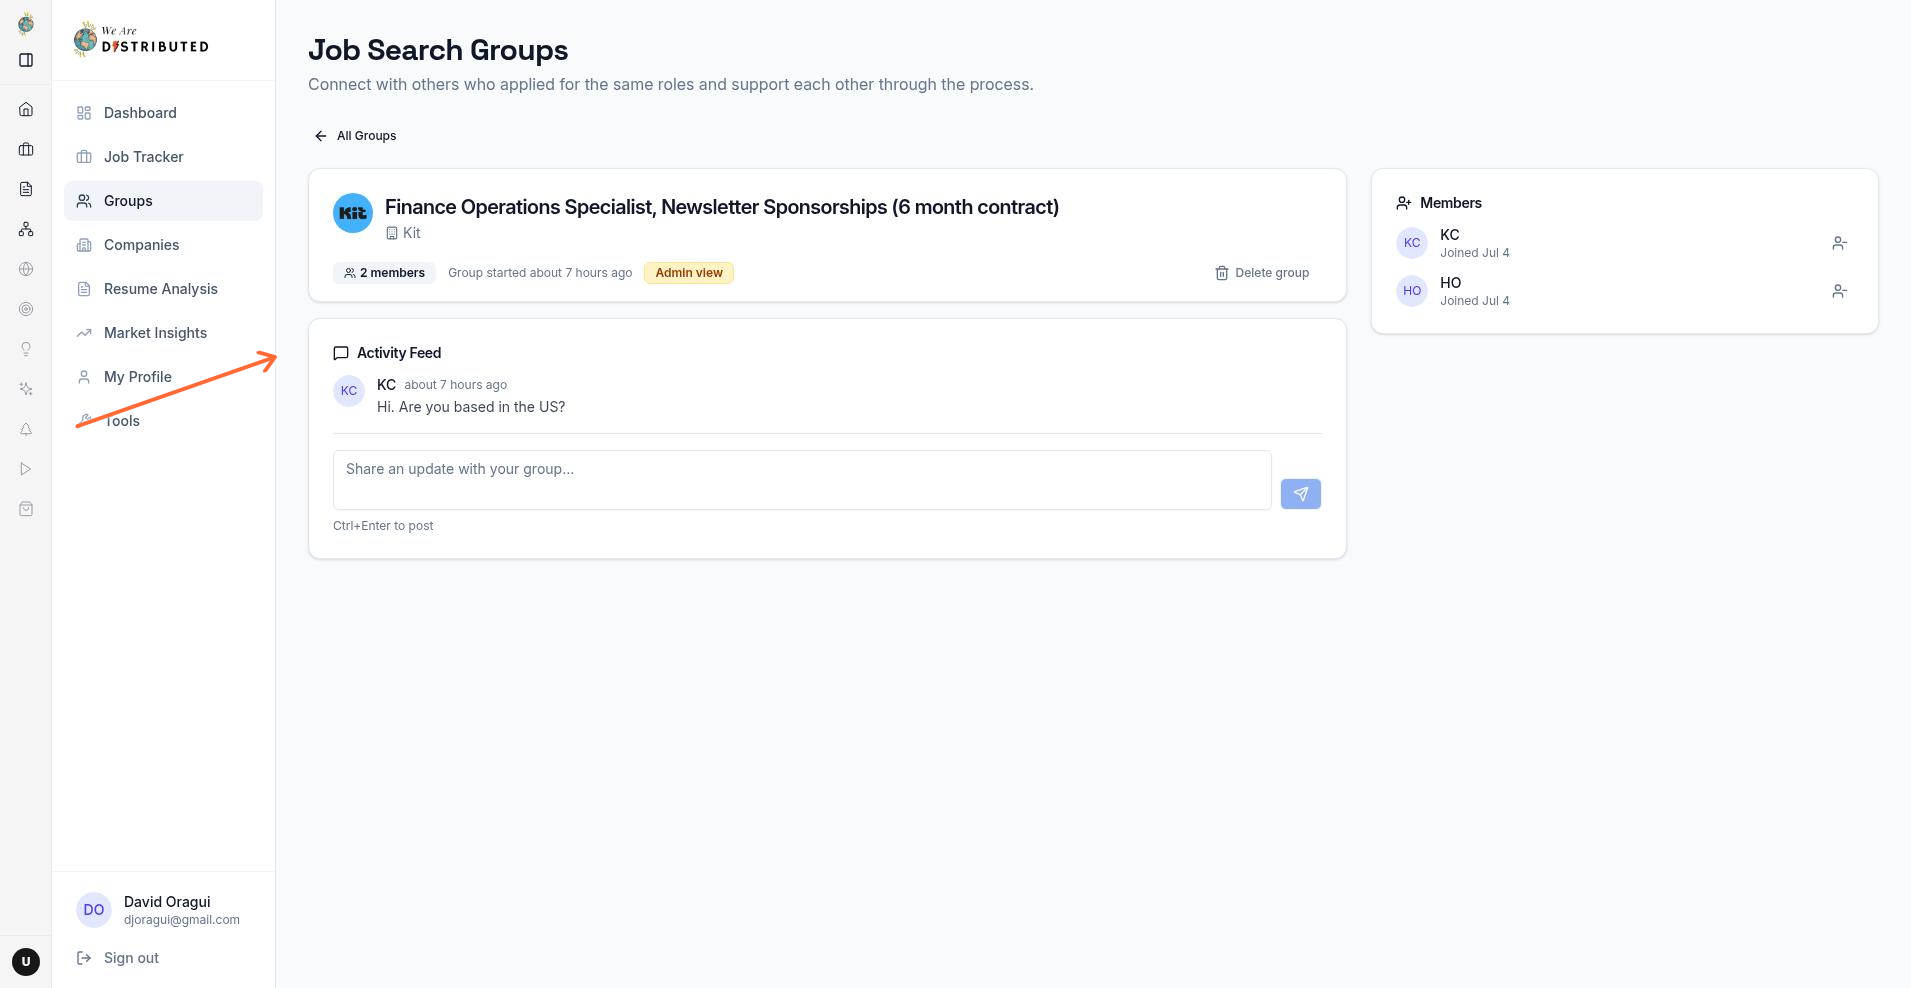Click the Activity Feed heading
Image resolution: width=1911 pixels, height=988 pixels.
coord(399,353)
